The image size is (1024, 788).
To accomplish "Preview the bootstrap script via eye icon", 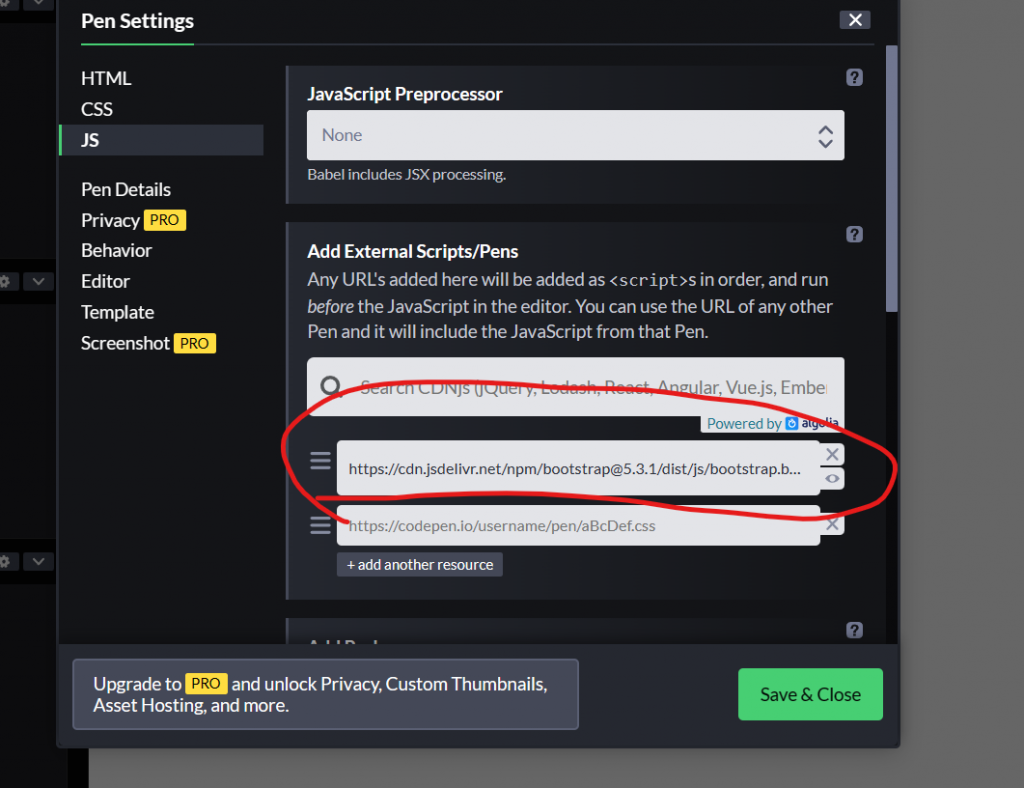I will click(832, 479).
